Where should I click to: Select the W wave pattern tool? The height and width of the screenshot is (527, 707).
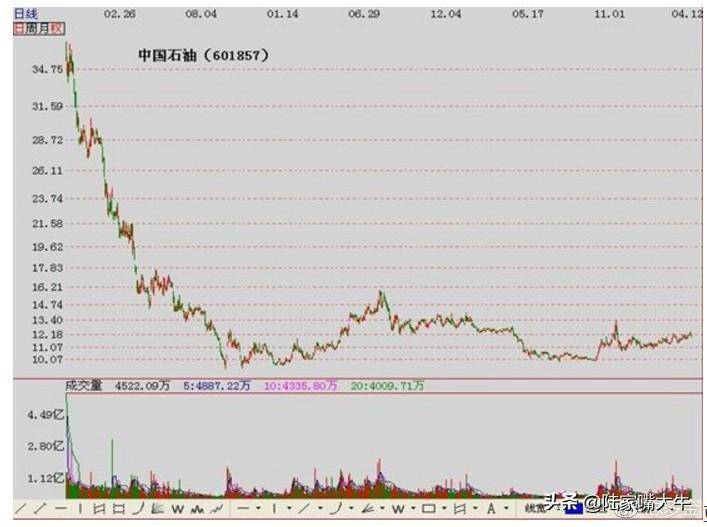click(178, 509)
